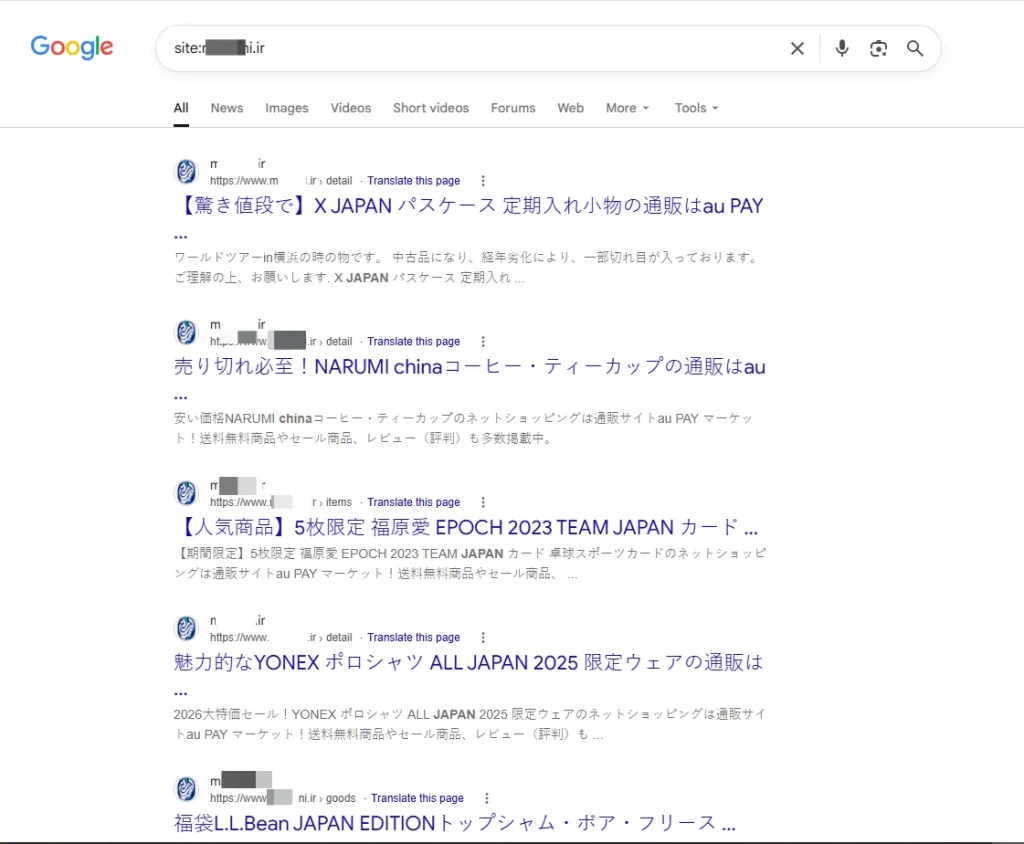Click the snippet starting 2026大特価セール
This screenshot has width=1024, height=844.
(470, 724)
